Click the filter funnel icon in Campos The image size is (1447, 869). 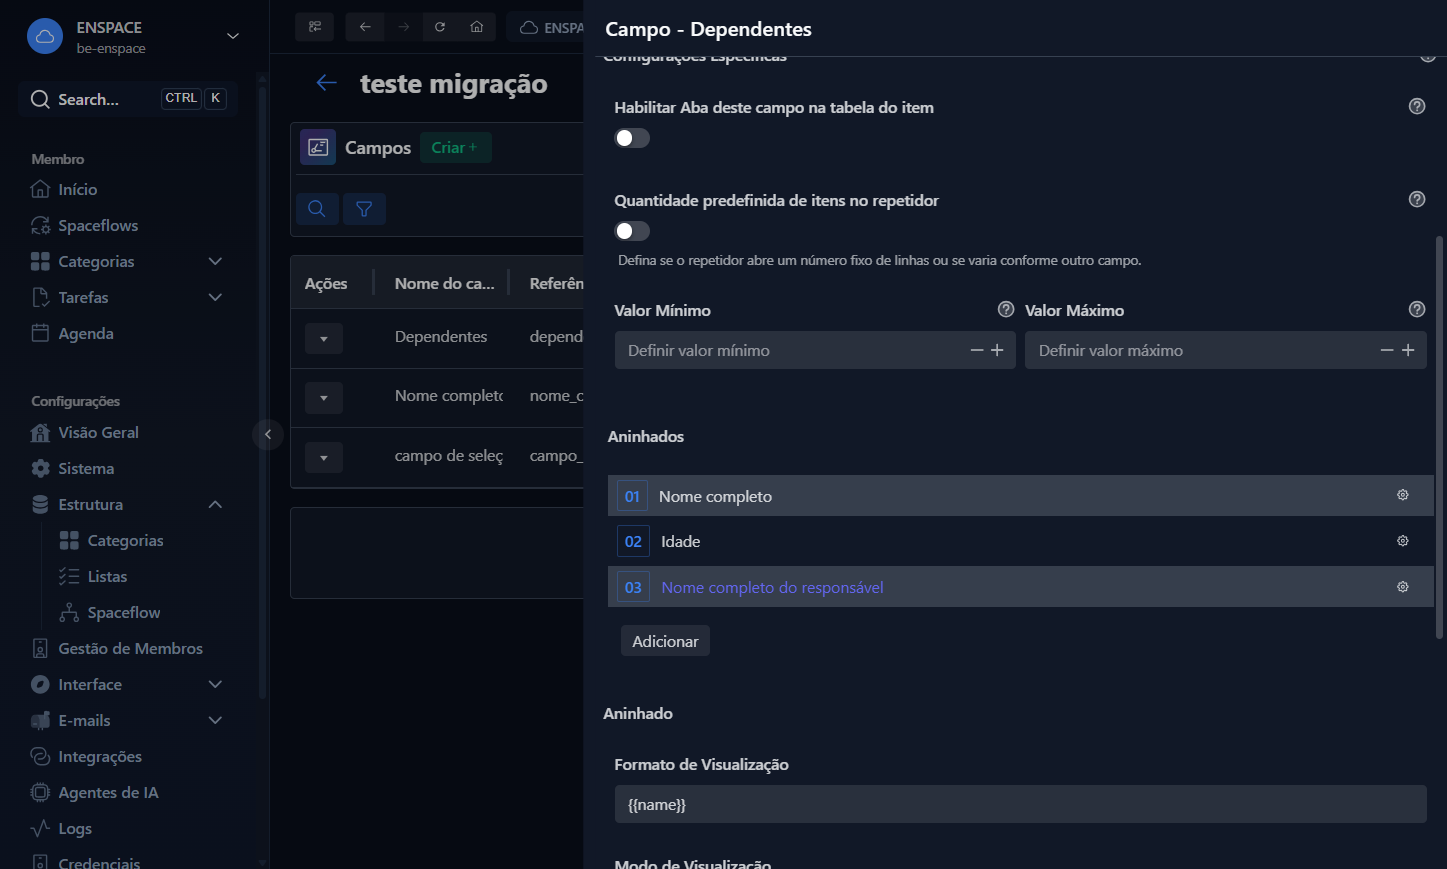(x=364, y=209)
